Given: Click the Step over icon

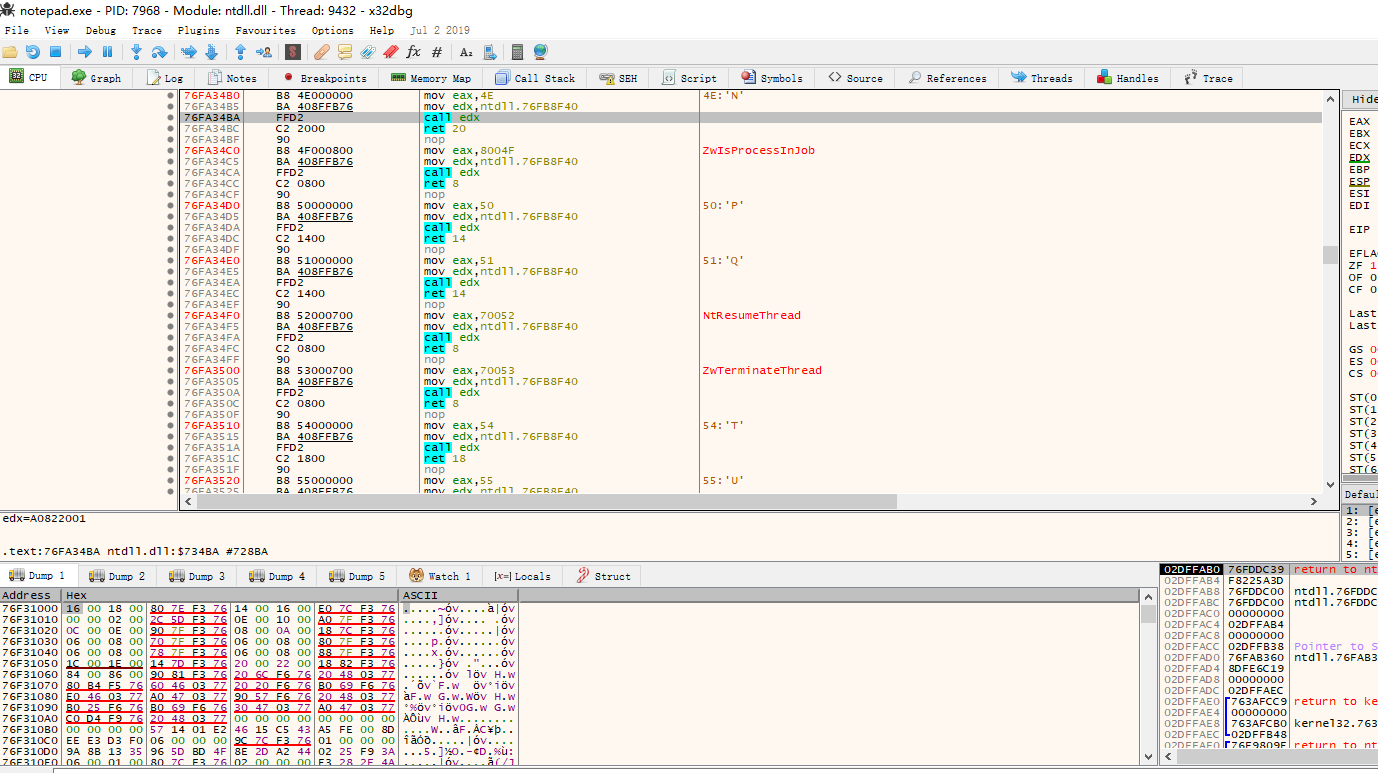Looking at the screenshot, I should click(161, 52).
